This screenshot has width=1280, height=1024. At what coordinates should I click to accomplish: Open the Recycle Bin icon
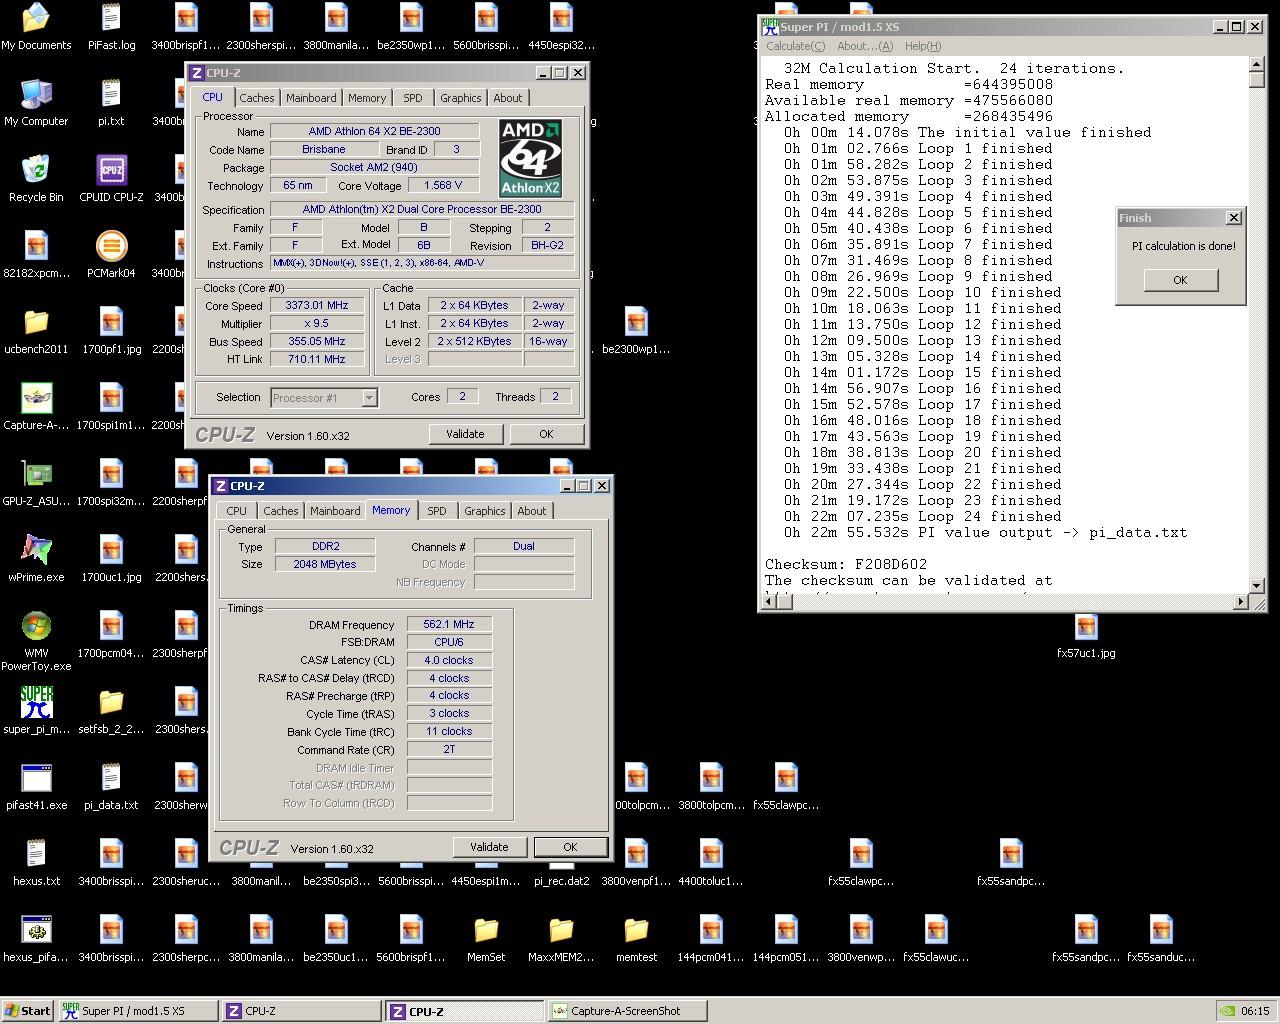pyautogui.click(x=36, y=179)
